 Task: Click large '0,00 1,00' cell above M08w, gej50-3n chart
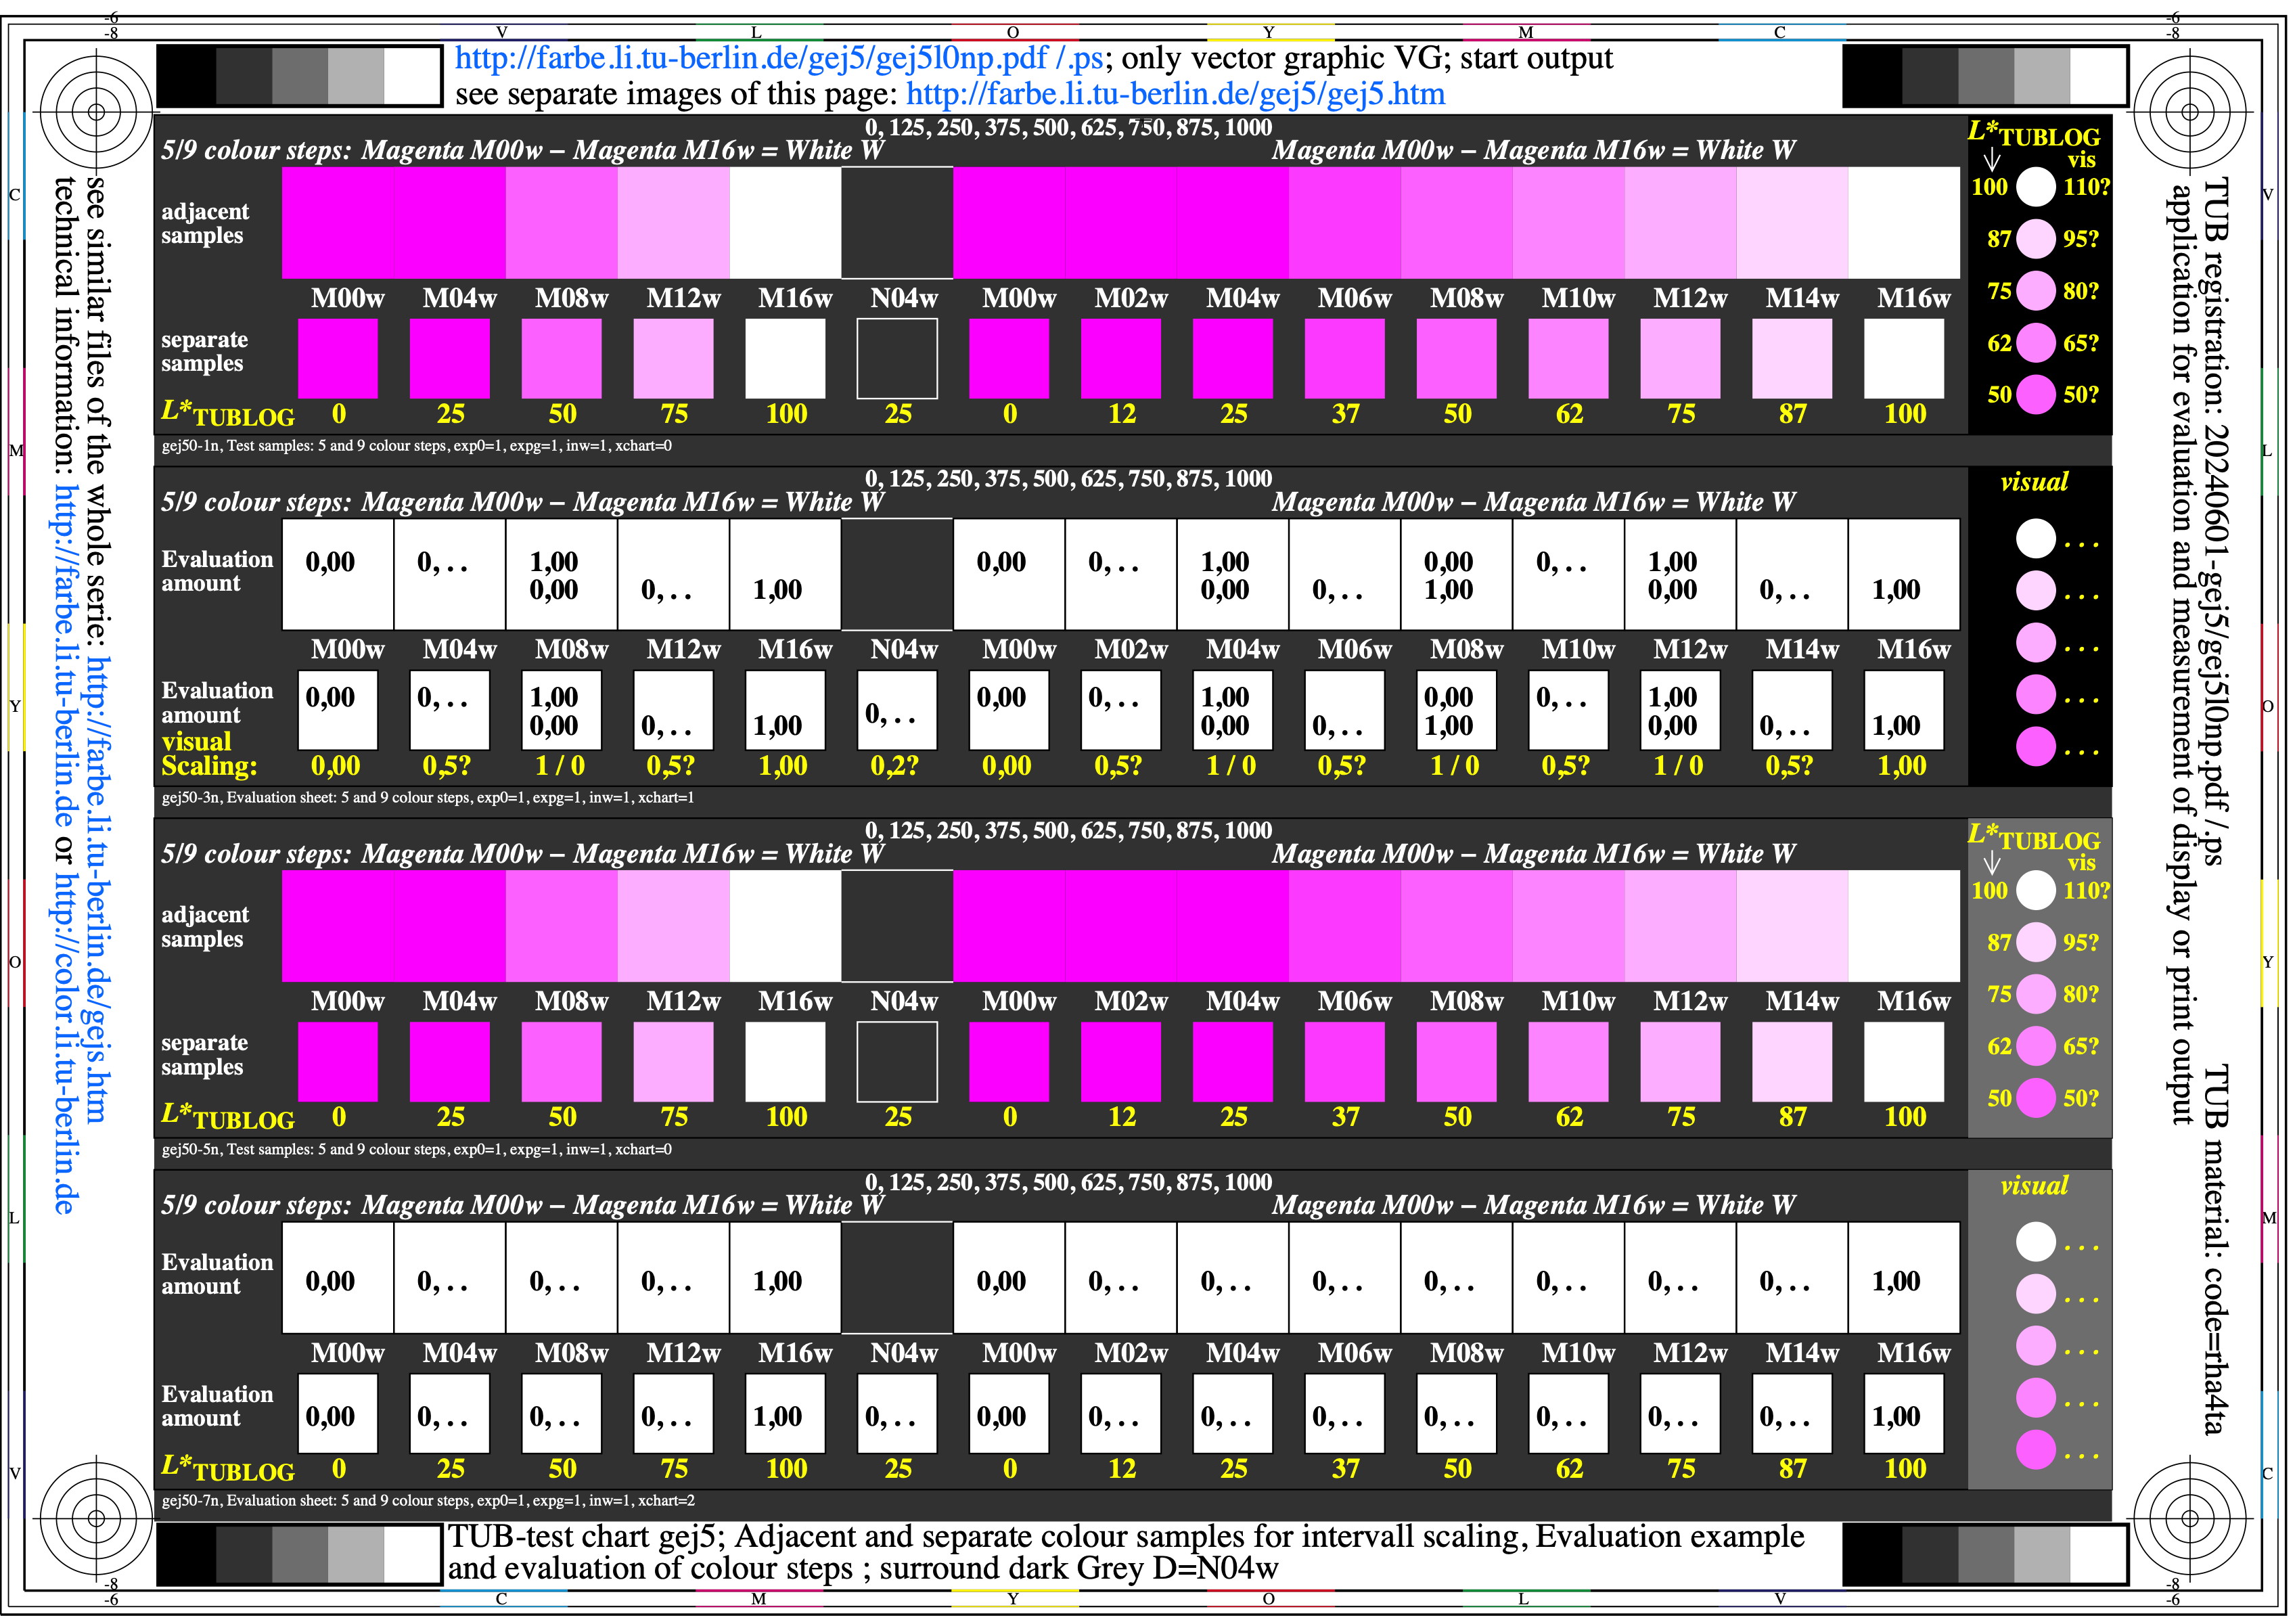point(1457,575)
